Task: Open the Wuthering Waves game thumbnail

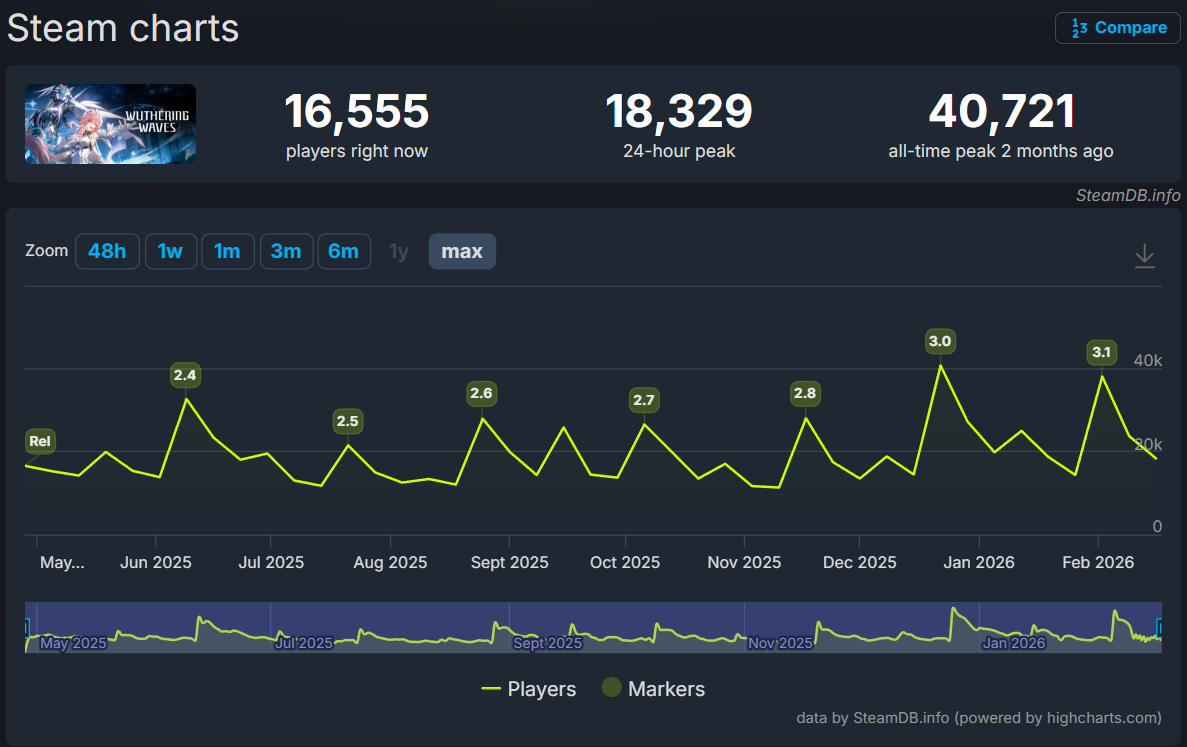Action: (x=111, y=124)
